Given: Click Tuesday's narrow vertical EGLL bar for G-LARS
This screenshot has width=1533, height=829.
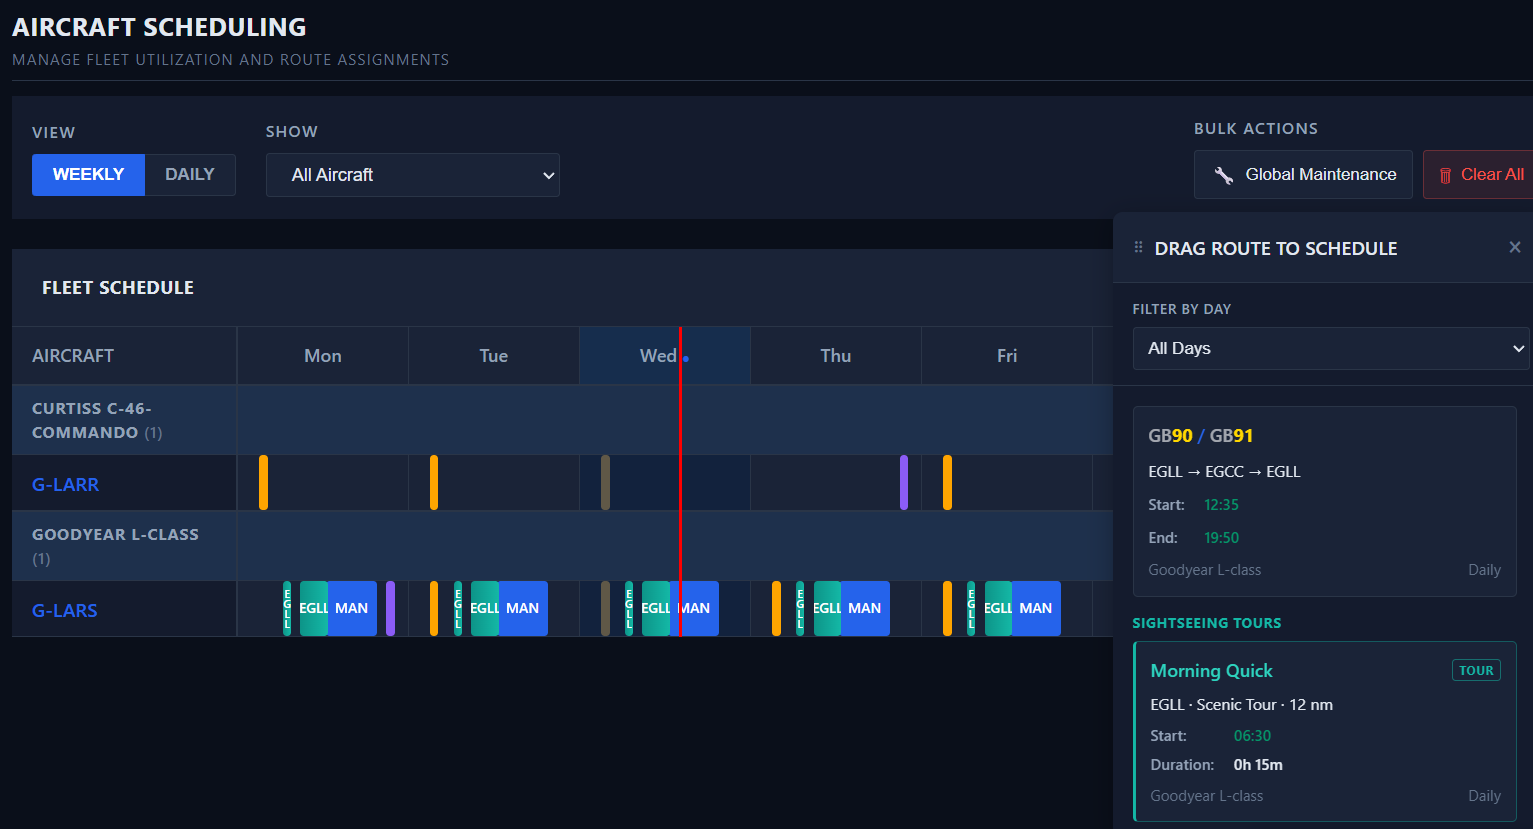Looking at the screenshot, I should (458, 608).
